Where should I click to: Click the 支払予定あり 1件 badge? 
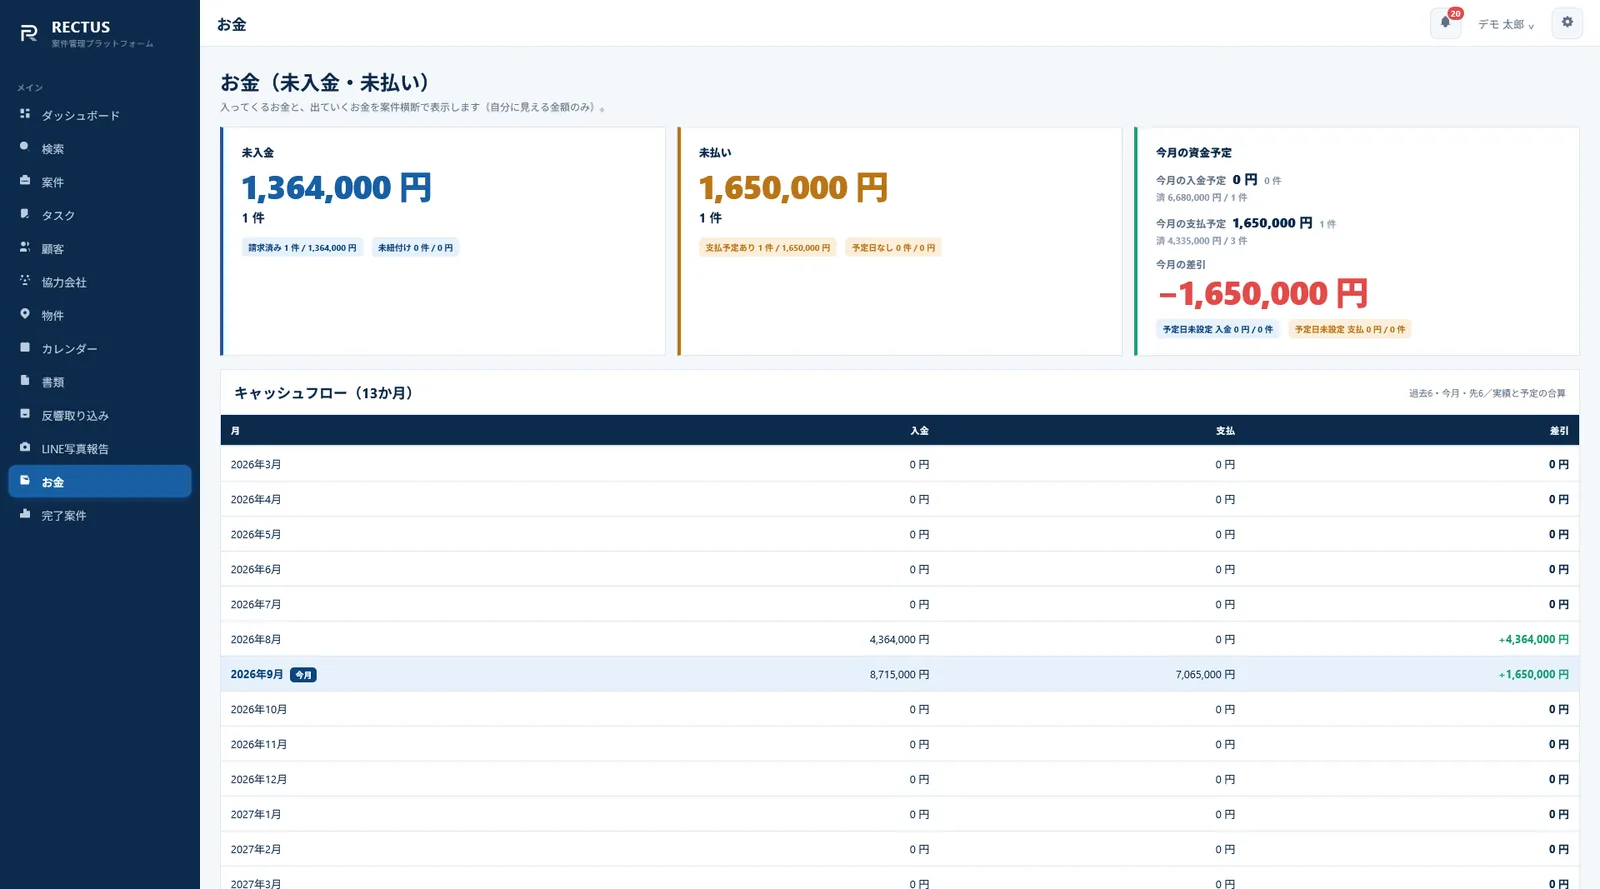(768, 247)
